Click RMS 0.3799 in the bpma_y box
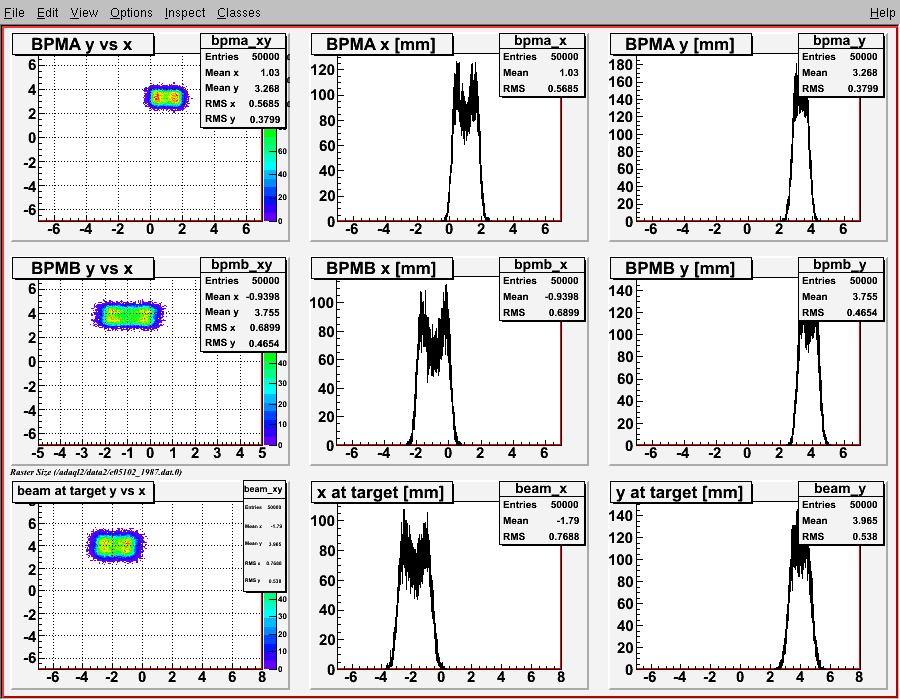This screenshot has height=700, width=900. point(841,89)
